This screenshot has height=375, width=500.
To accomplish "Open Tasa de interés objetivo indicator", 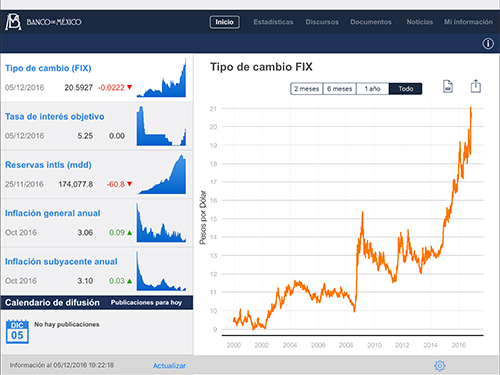I will point(97,126).
